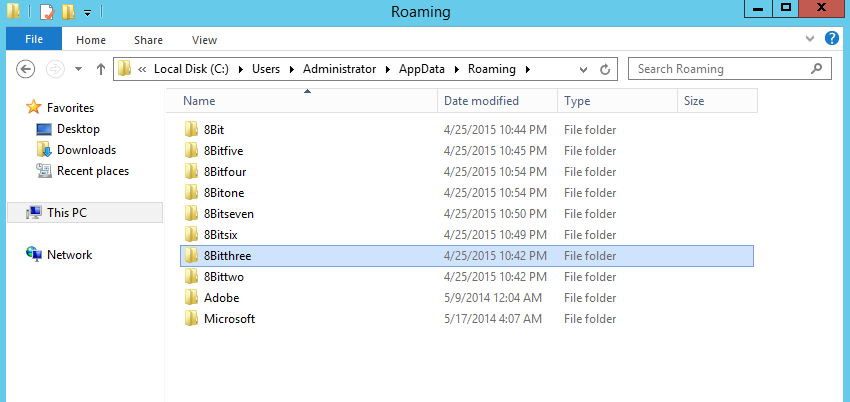Image resolution: width=850 pixels, height=402 pixels.
Task: Open the address bar history dropdown
Action: (583, 69)
